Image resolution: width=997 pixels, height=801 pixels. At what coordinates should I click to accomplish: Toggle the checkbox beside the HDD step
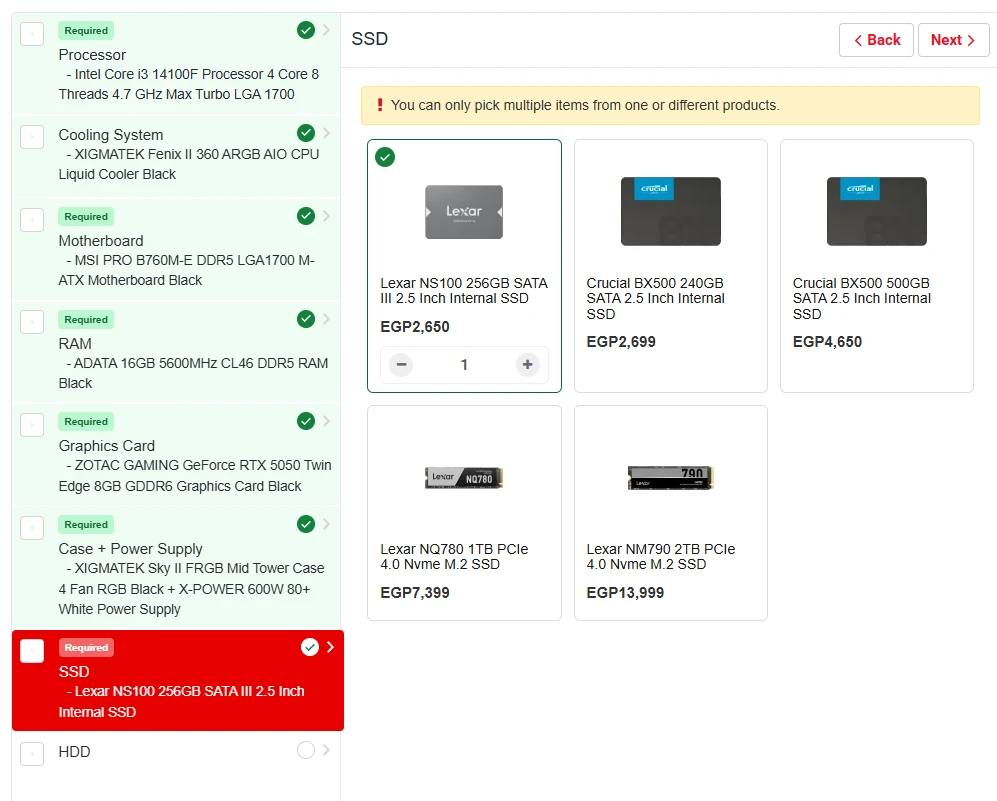click(32, 754)
